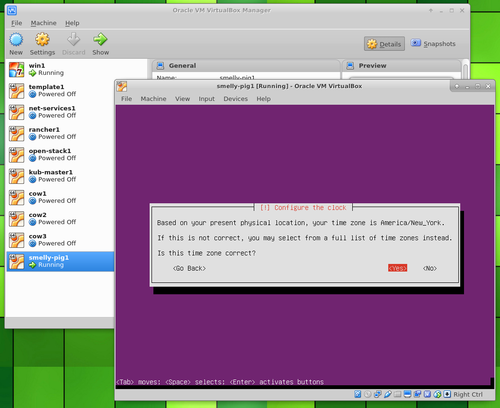Click the green Show arrow icon

(x=100, y=40)
